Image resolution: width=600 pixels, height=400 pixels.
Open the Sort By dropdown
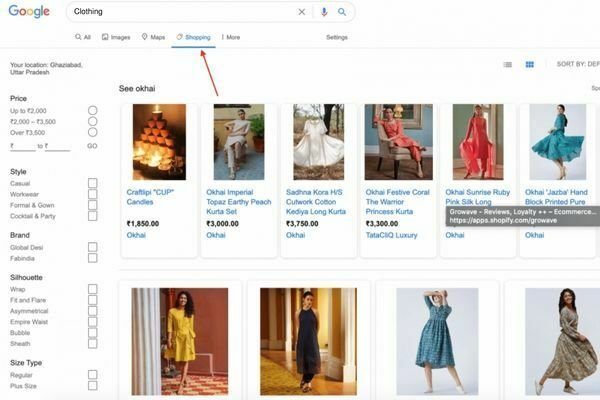578,64
